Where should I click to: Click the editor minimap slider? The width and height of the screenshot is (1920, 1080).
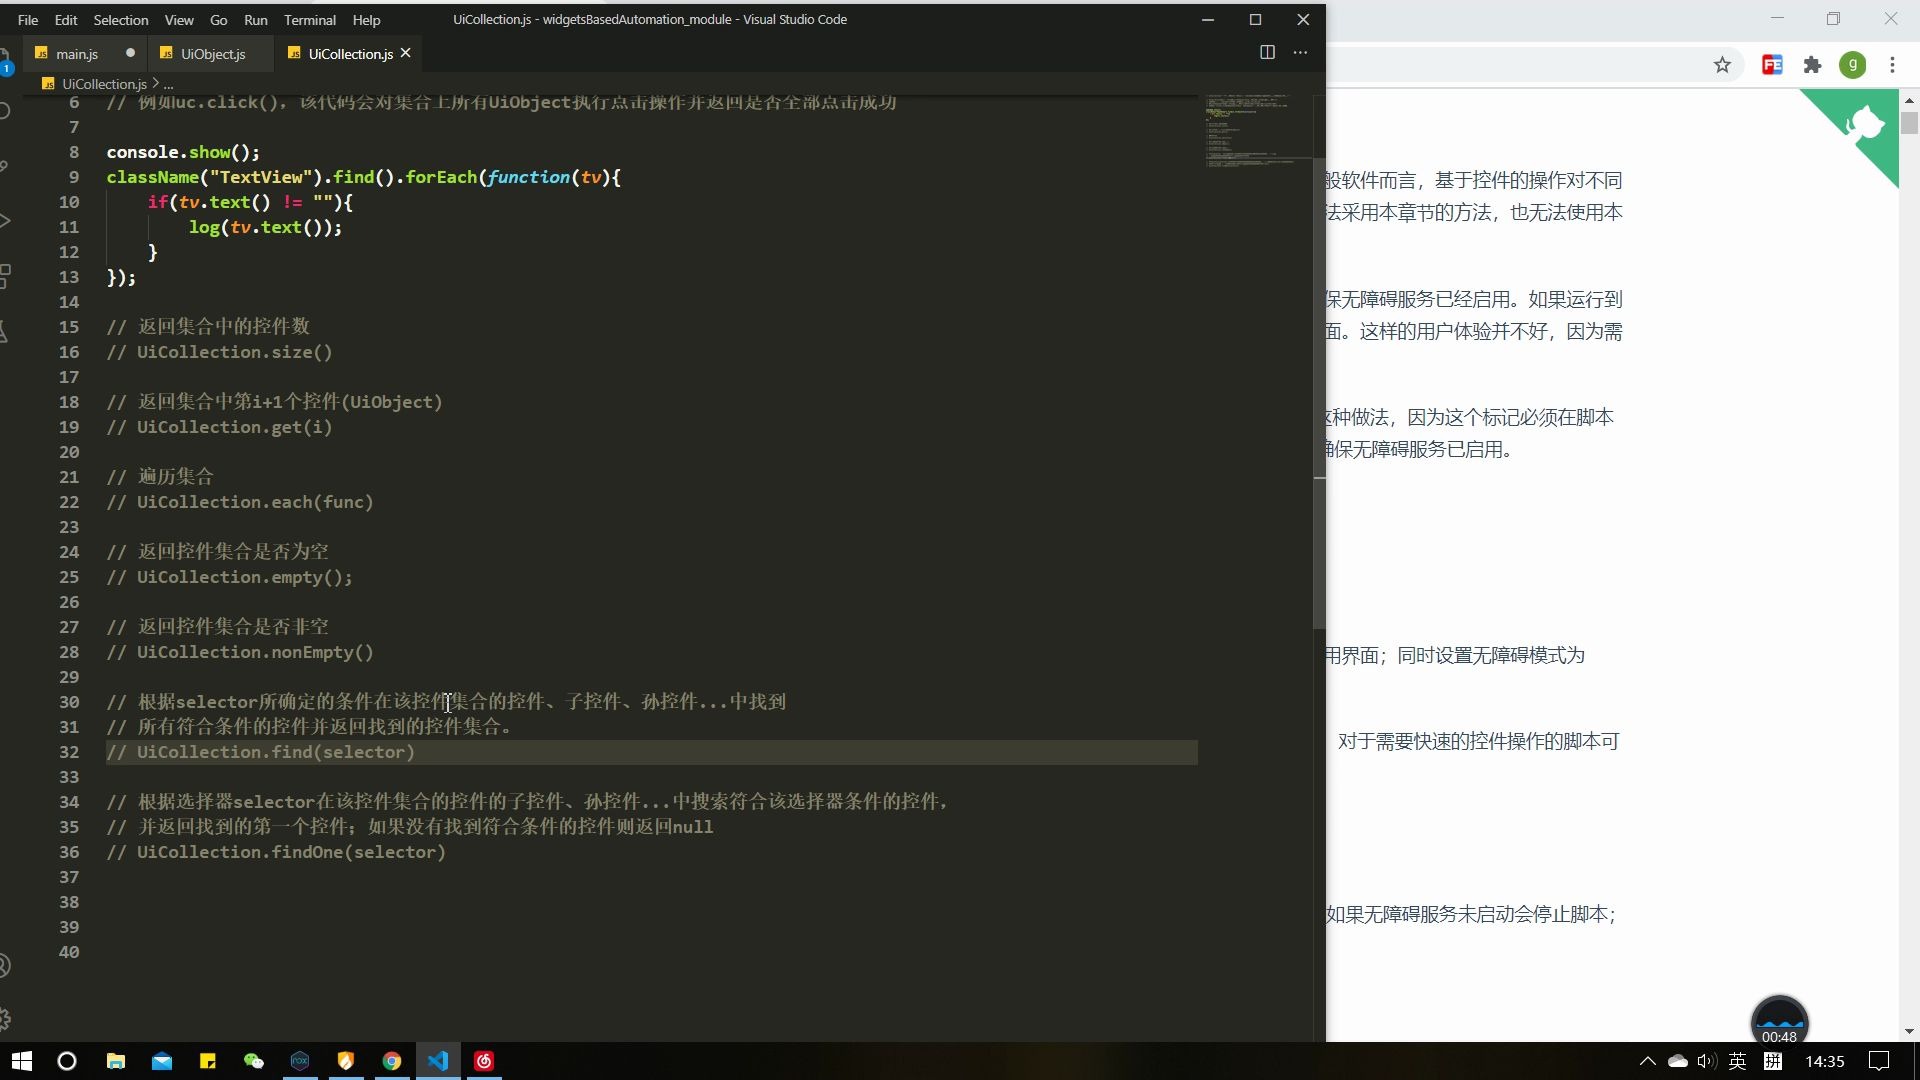(x=1250, y=125)
